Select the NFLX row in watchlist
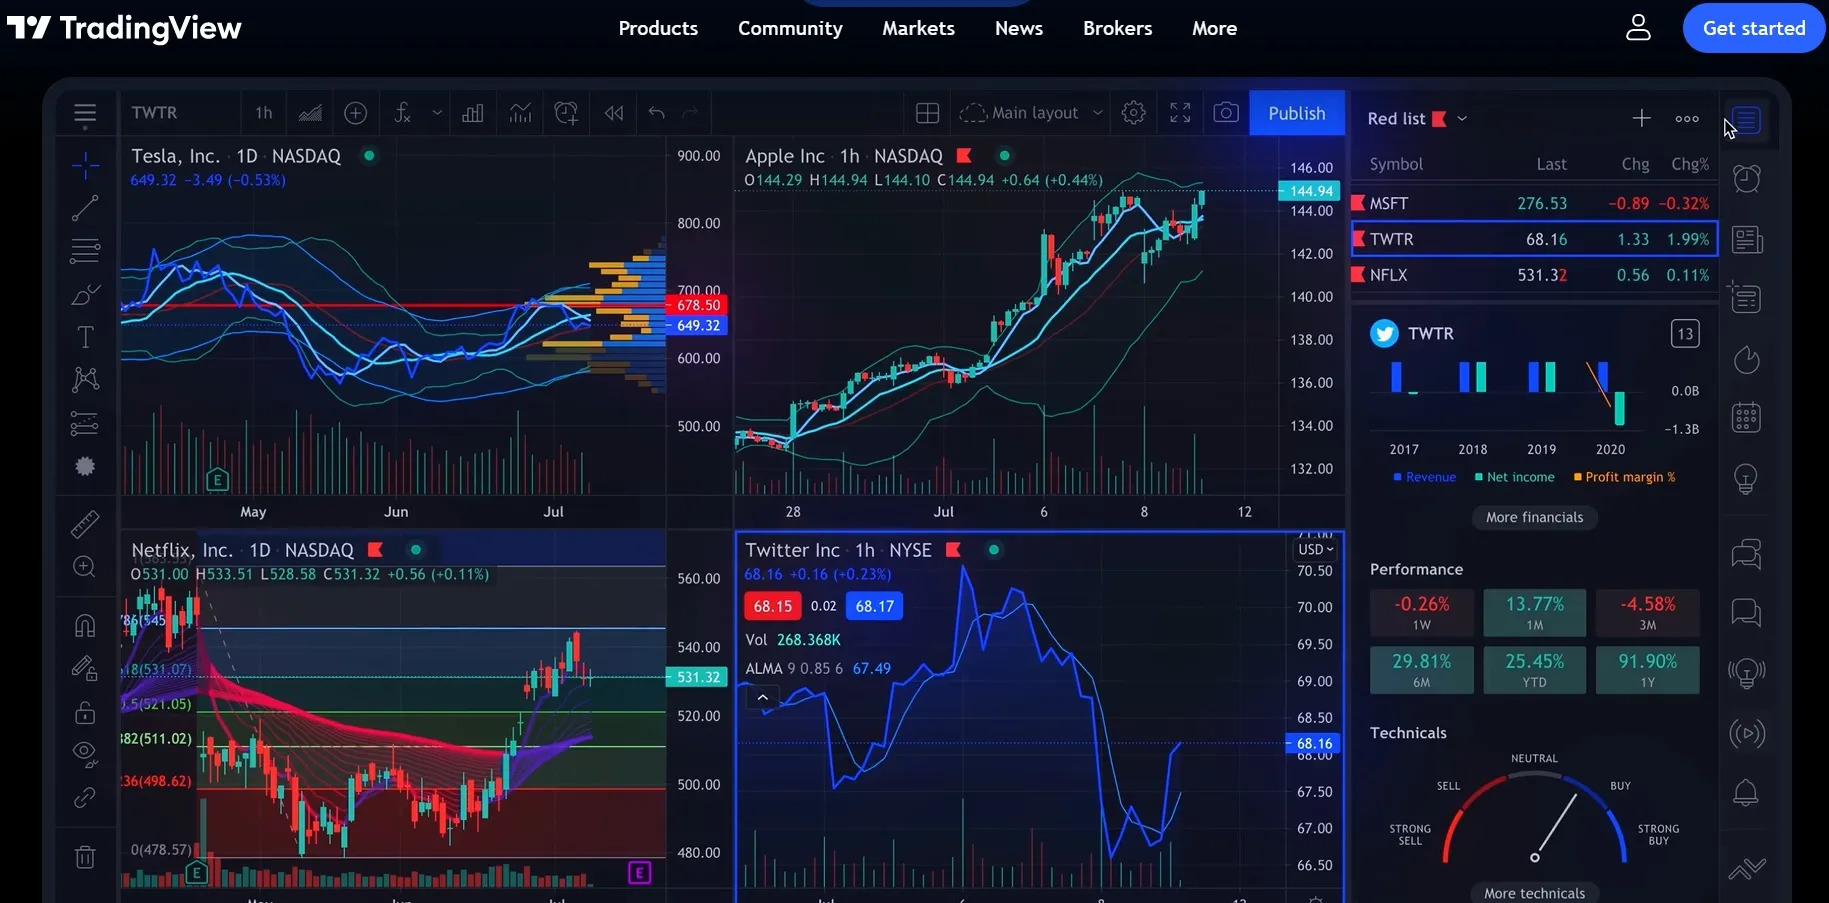The image size is (1829, 903). (x=1534, y=275)
